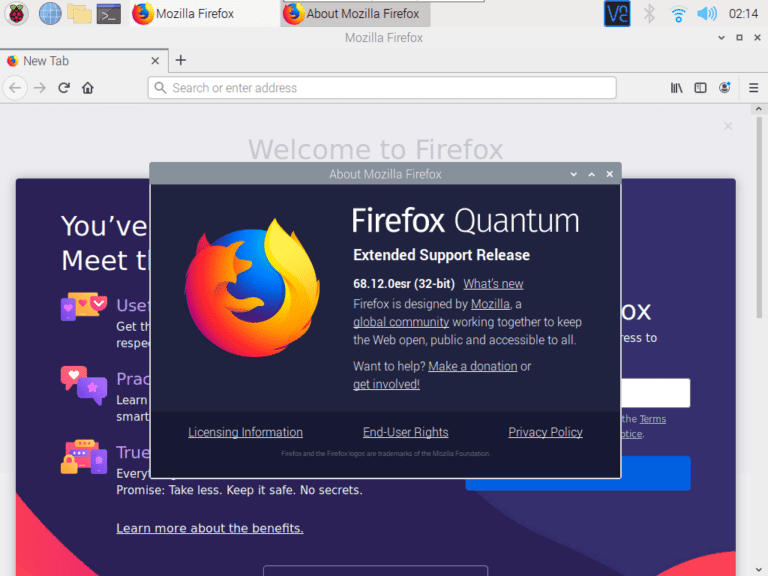Screen dimensions: 768x576
Task: Open the file manager folder icon
Action: click(x=79, y=13)
